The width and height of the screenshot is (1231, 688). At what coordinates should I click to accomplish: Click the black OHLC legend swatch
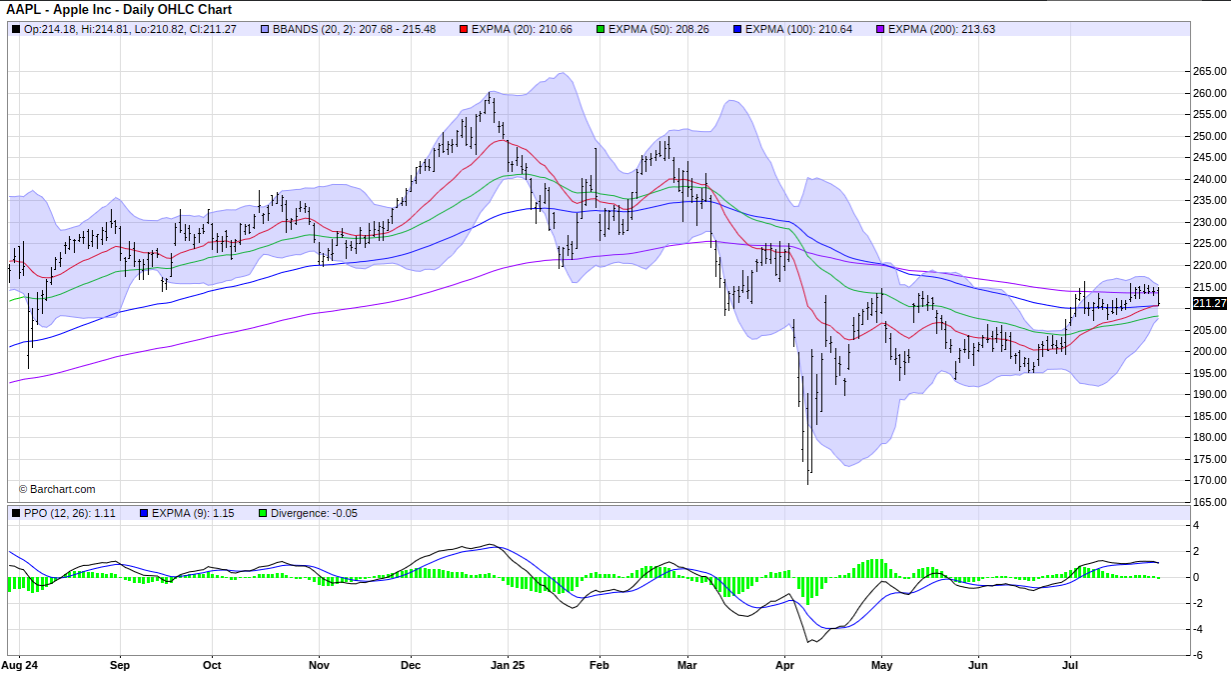click(x=16, y=29)
